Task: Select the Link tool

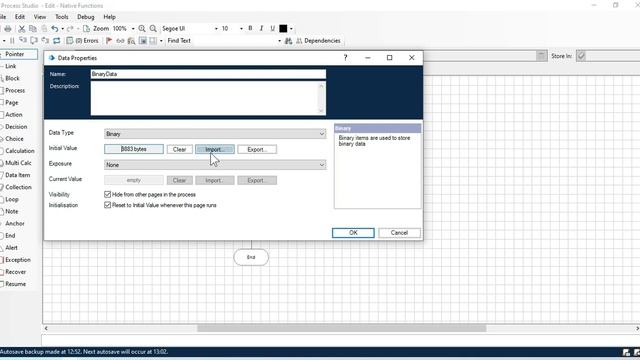Action: 11,66
